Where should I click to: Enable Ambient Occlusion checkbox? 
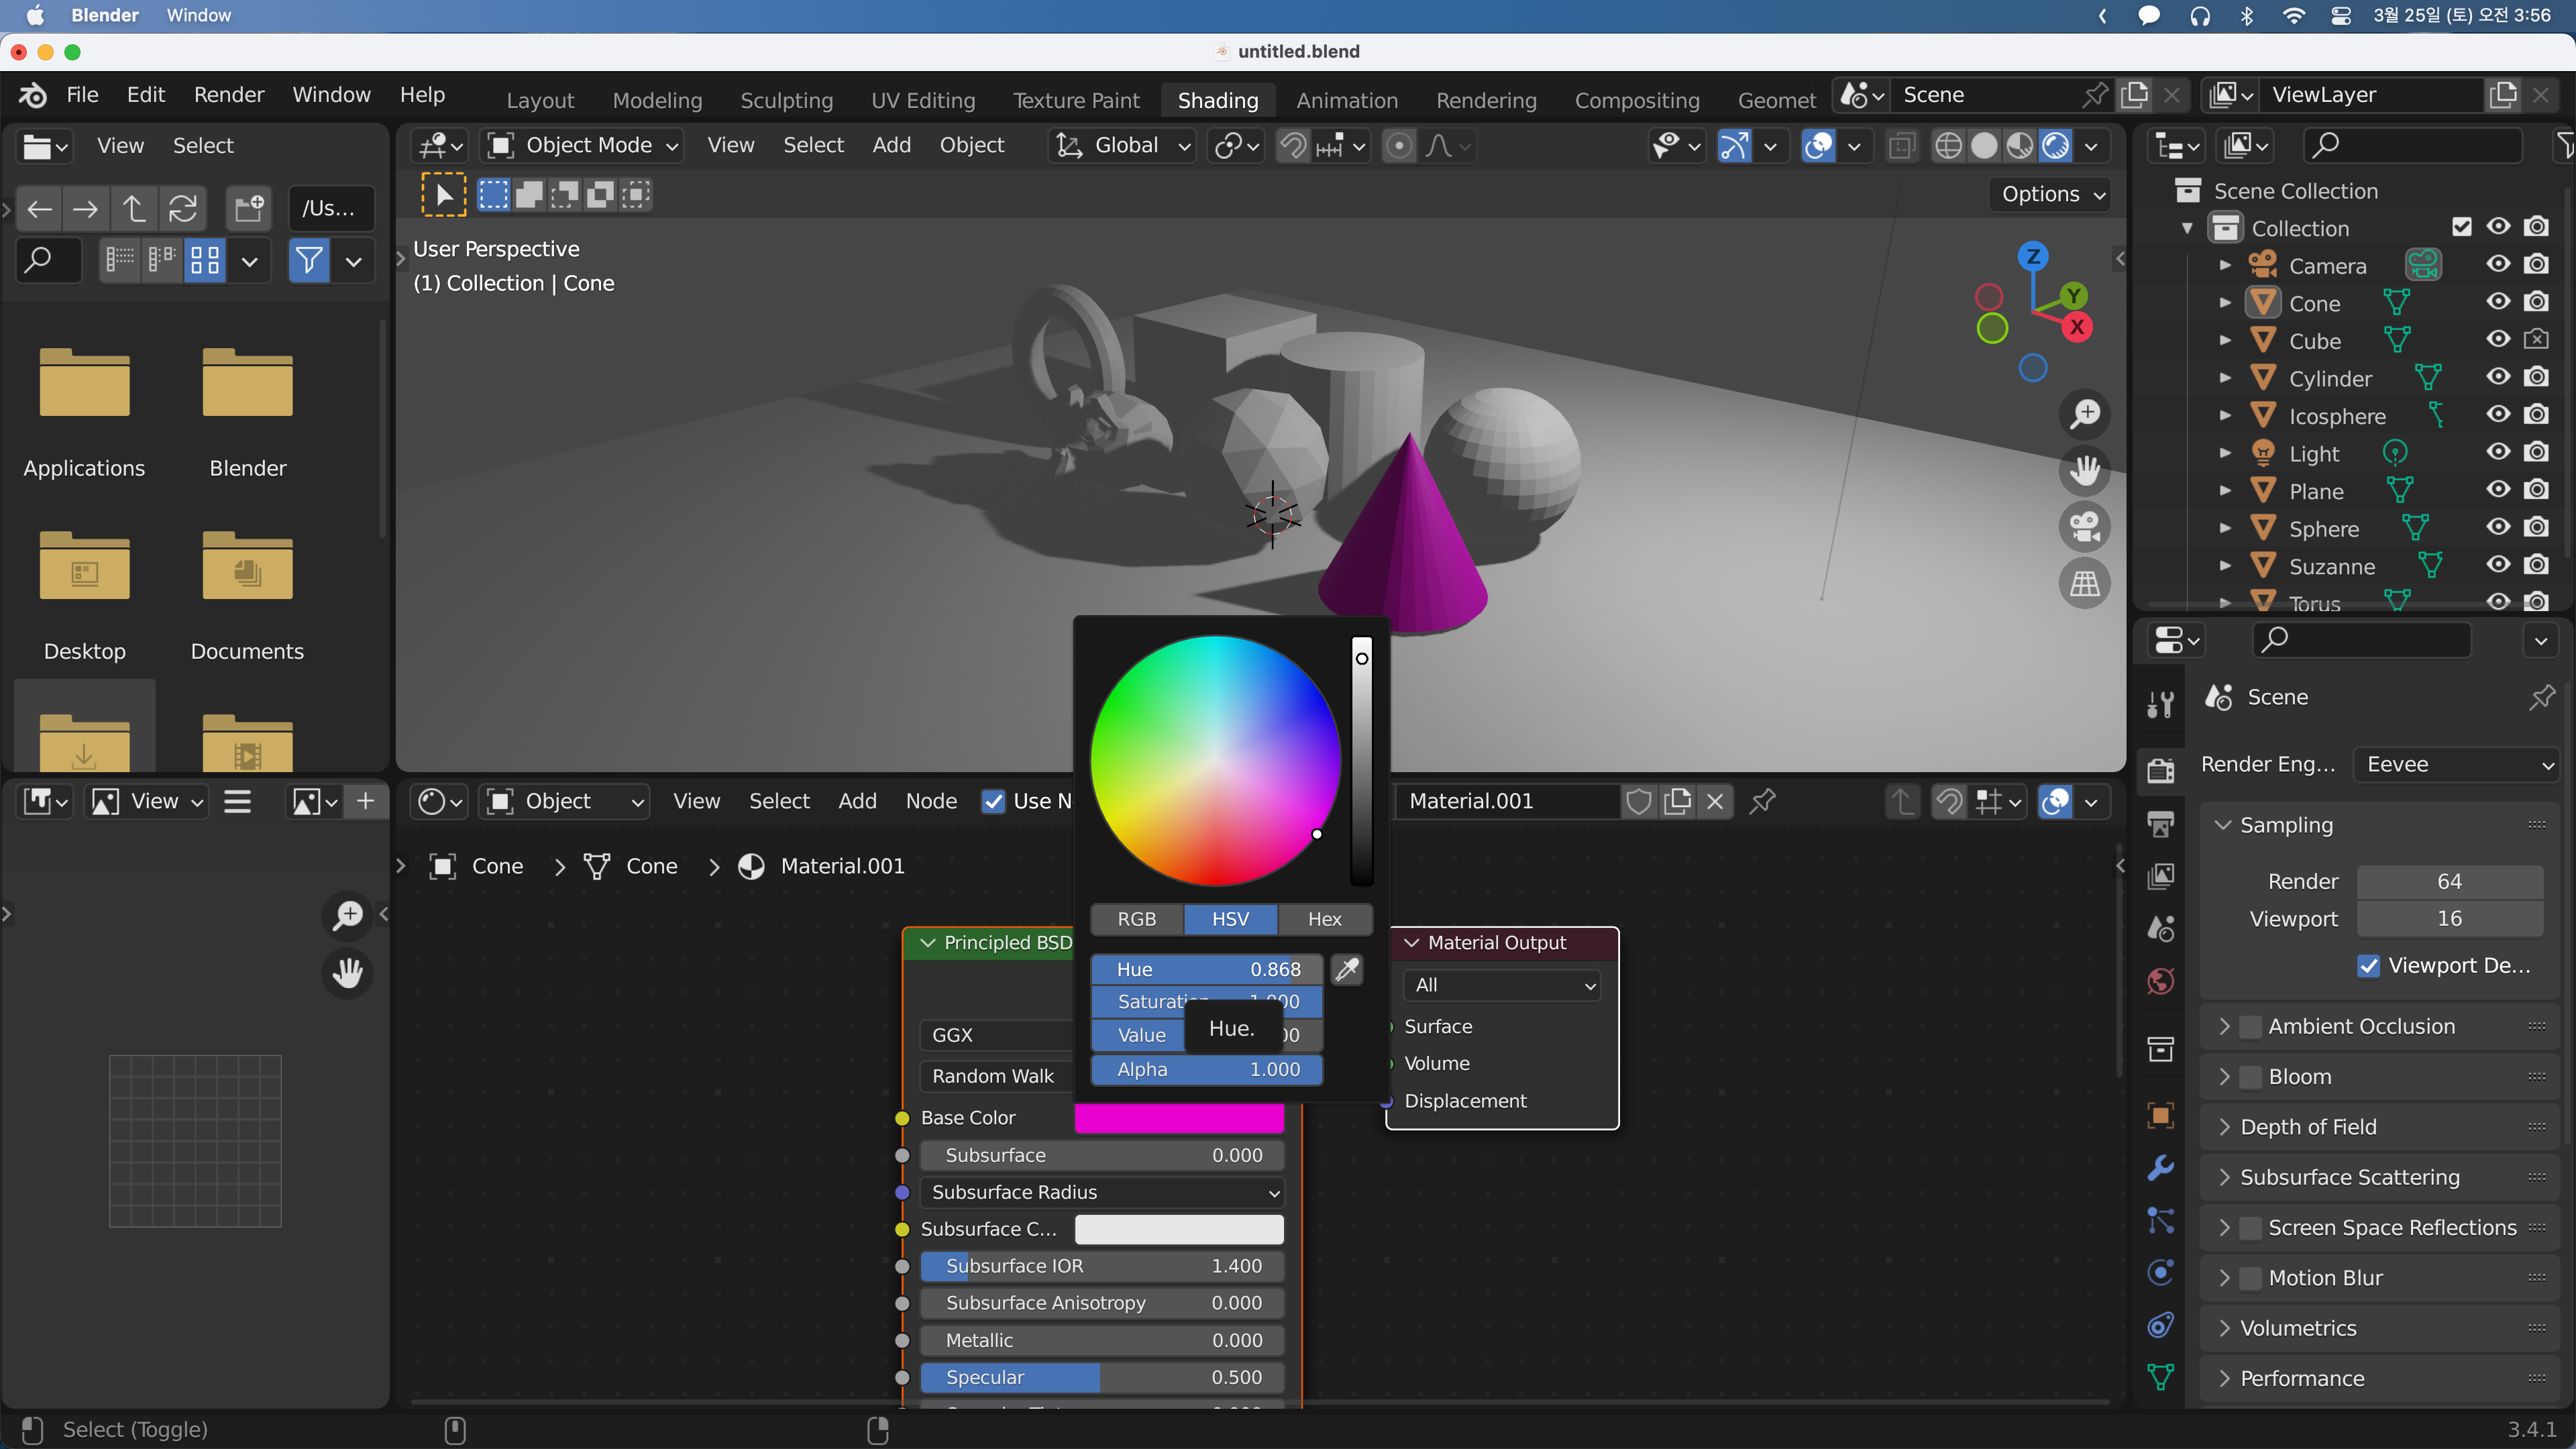coord(2251,1027)
